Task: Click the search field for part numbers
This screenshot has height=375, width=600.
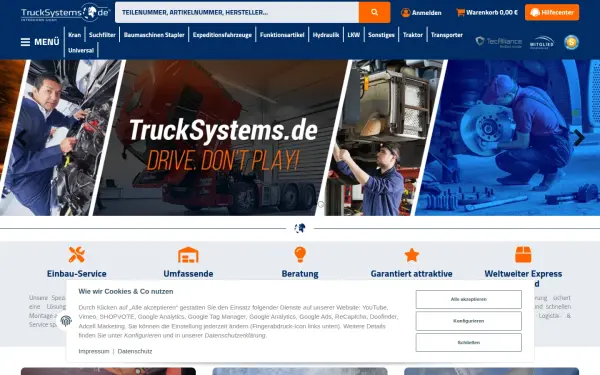Action: coord(237,12)
